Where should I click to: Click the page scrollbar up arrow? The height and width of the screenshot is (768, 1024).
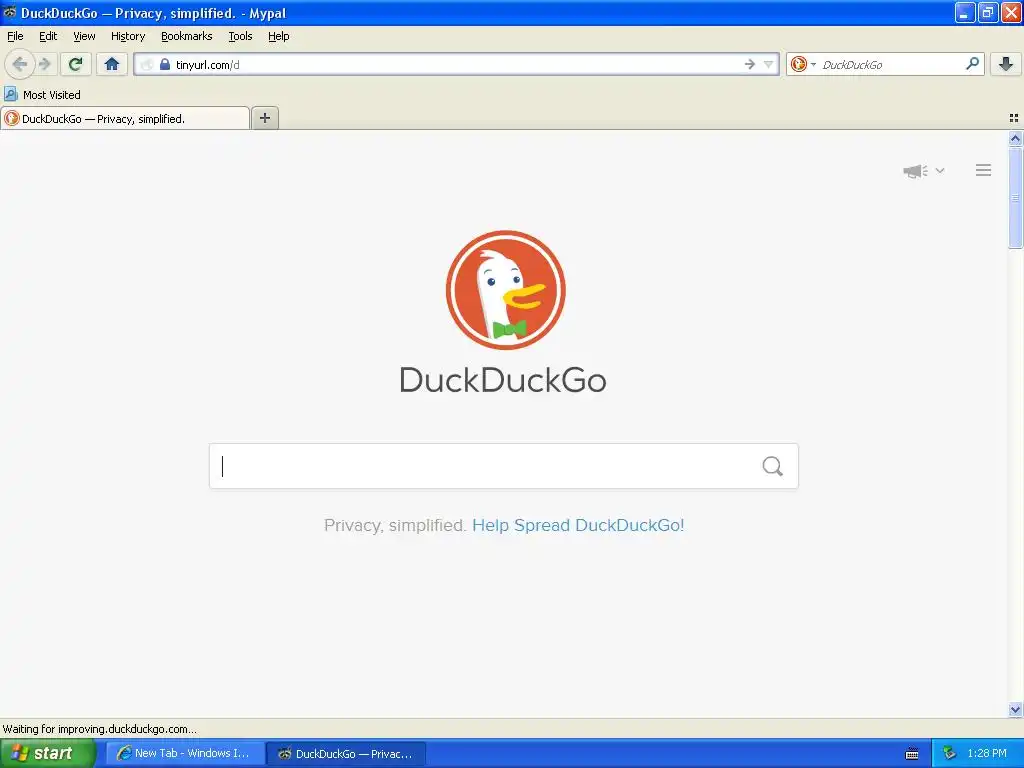1016,138
